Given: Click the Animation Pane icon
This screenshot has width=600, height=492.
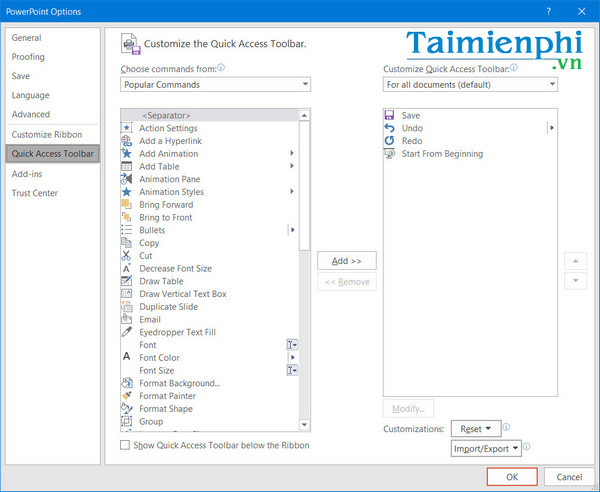Looking at the screenshot, I should 127,179.
